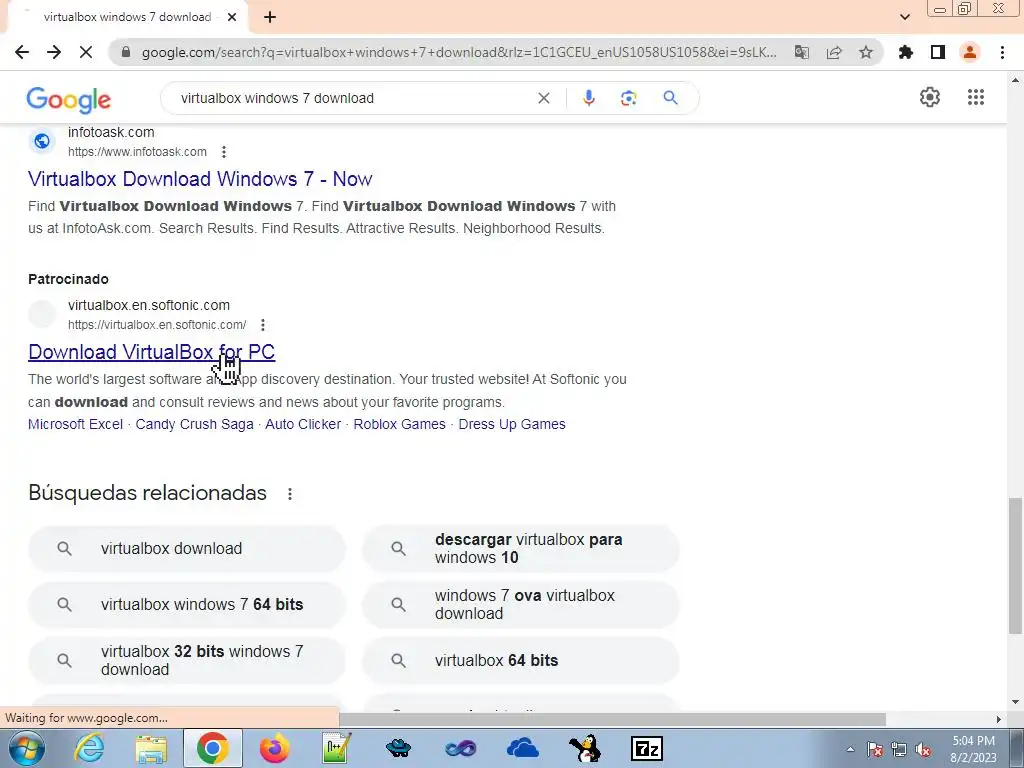Search related: windows 7 ova virtualbox download
Screen dimensions: 1024x768
(521, 605)
